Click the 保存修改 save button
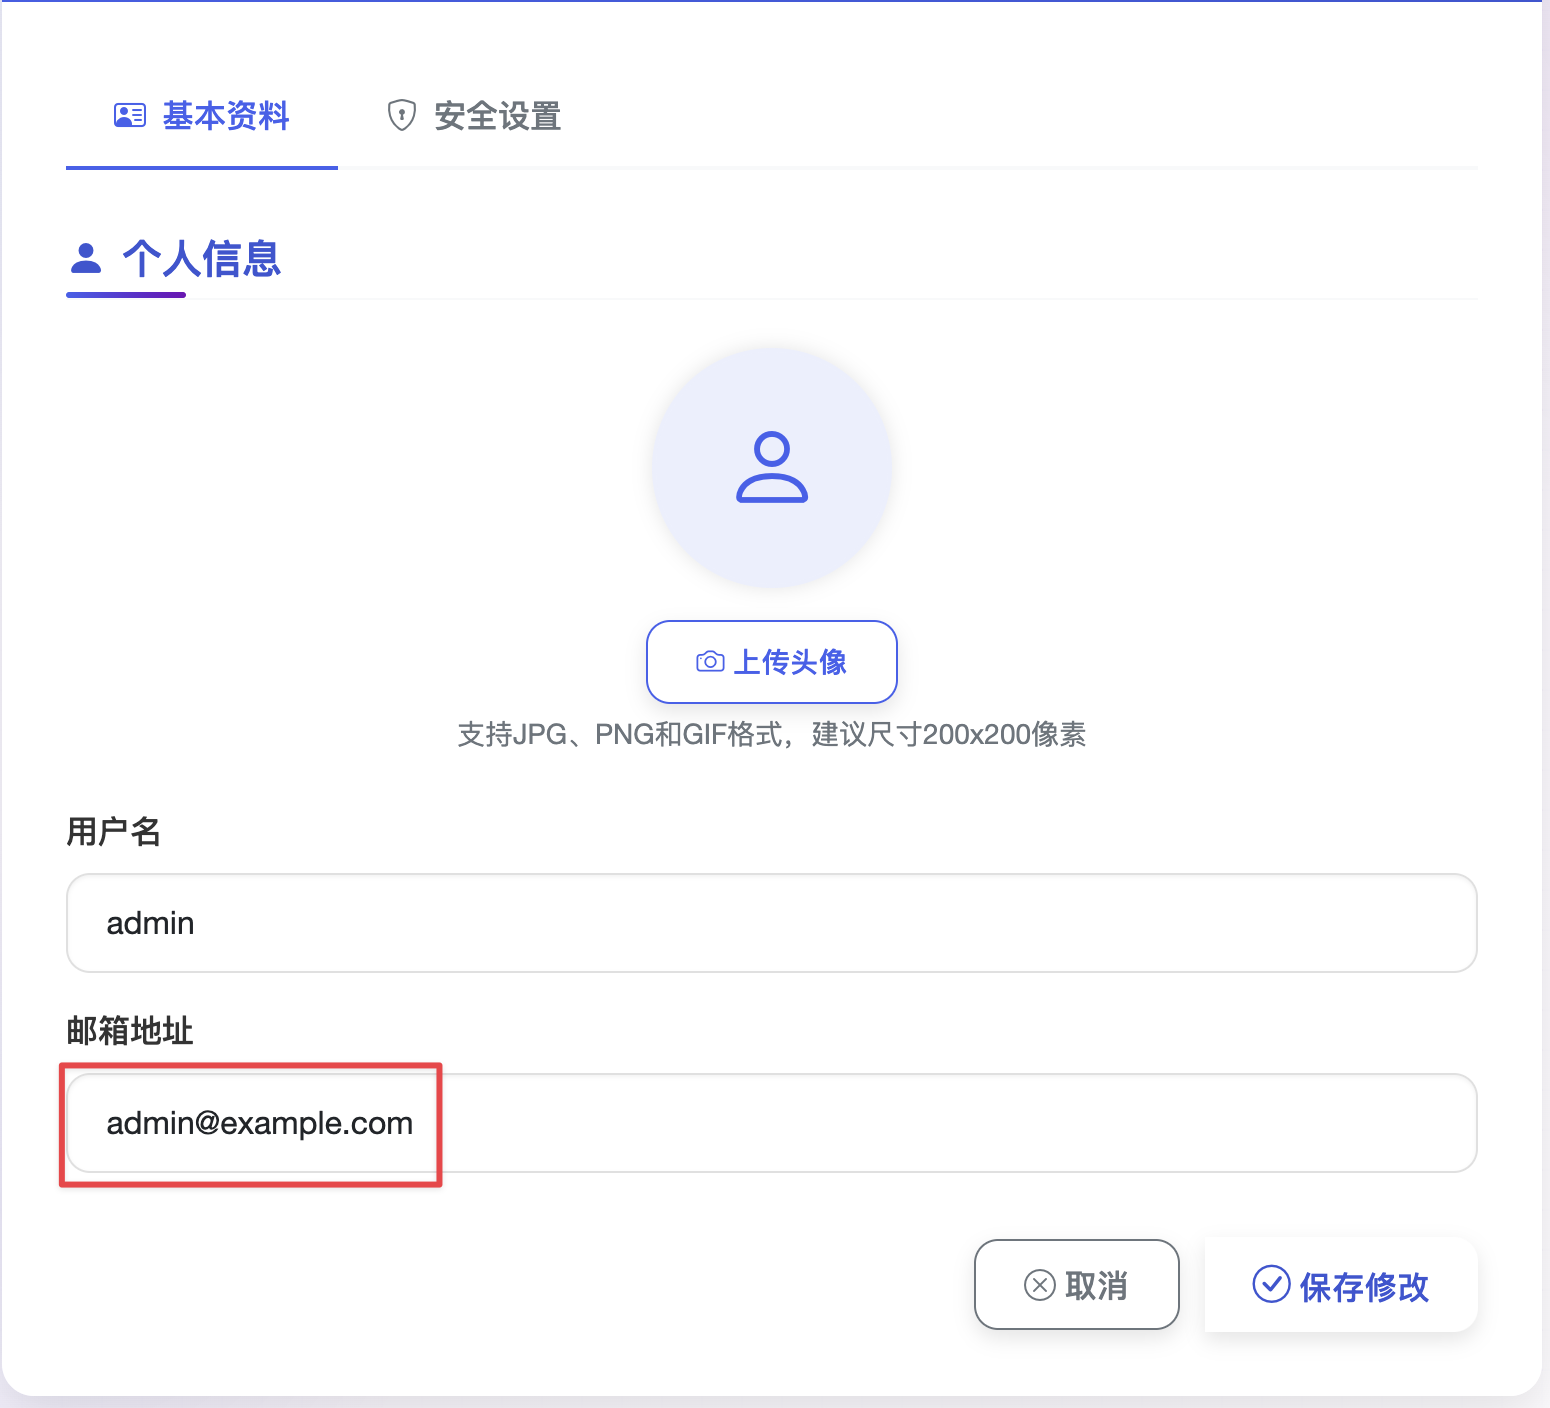 click(1341, 1285)
